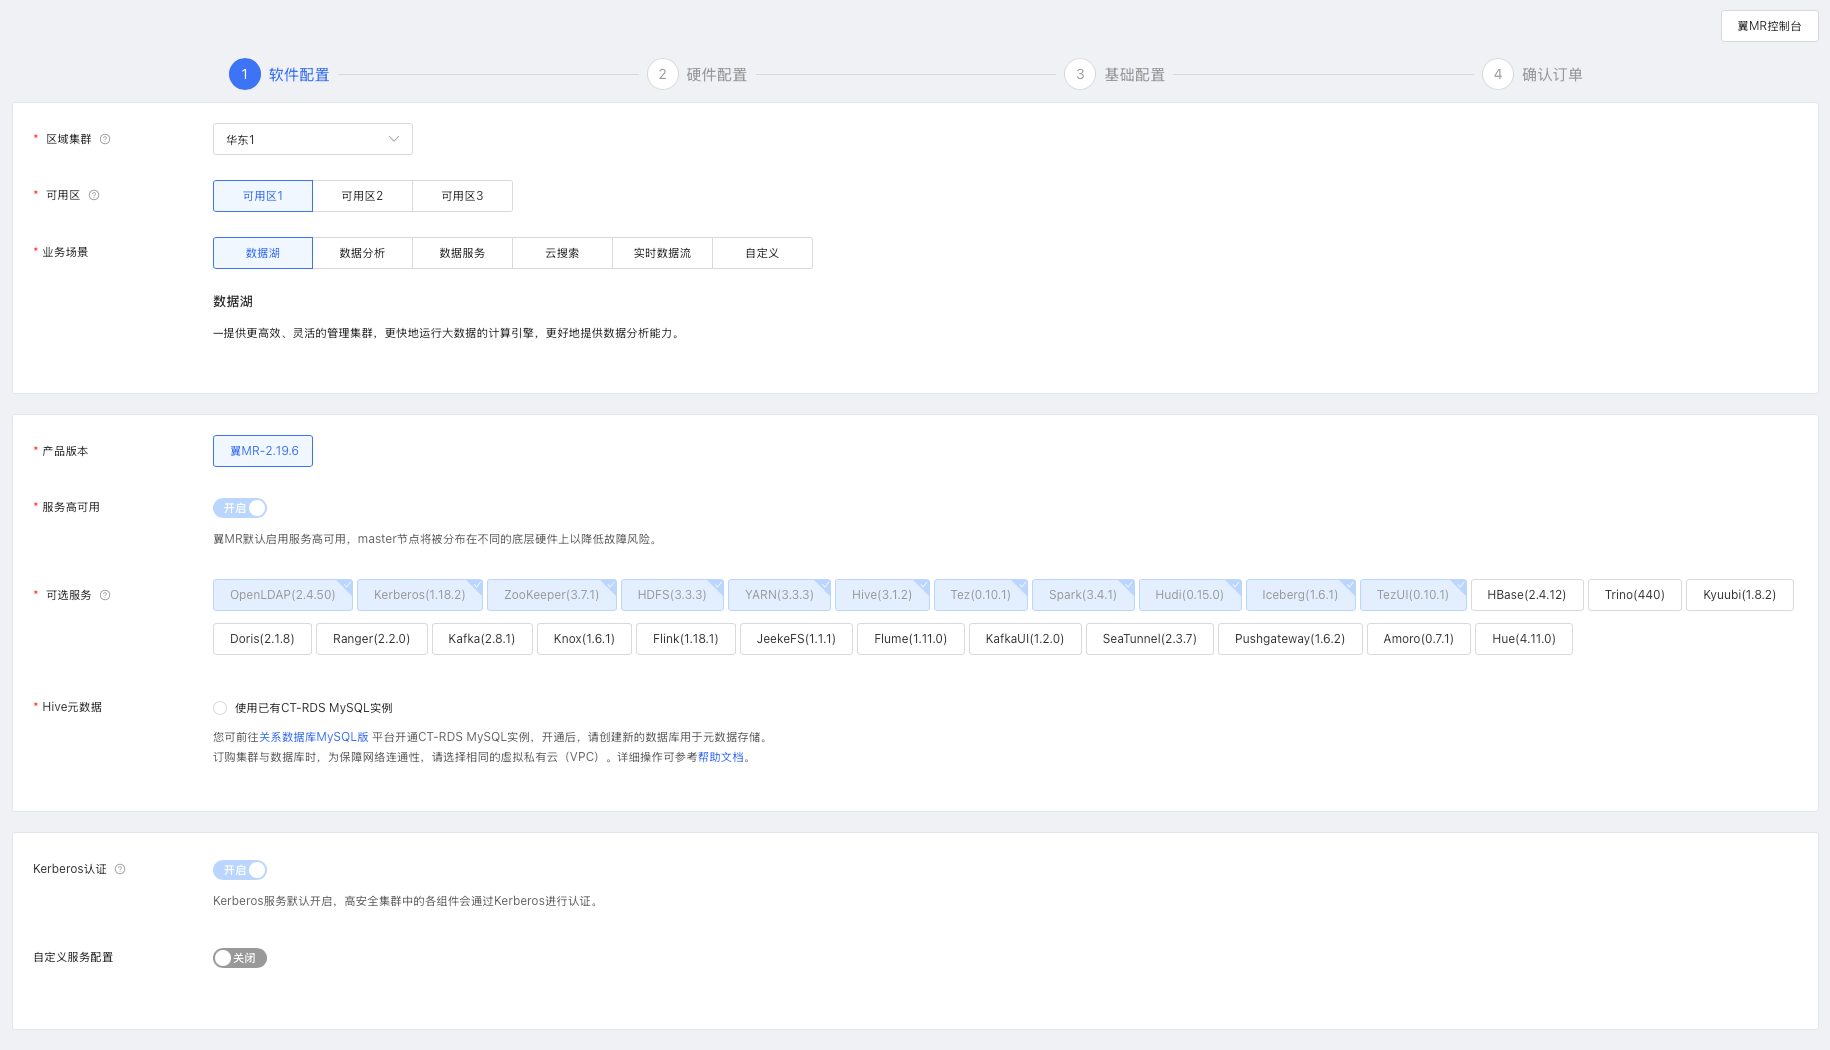Click step 4 确认订单 circle
Viewport: 1830px width, 1050px height.
tap(1497, 74)
